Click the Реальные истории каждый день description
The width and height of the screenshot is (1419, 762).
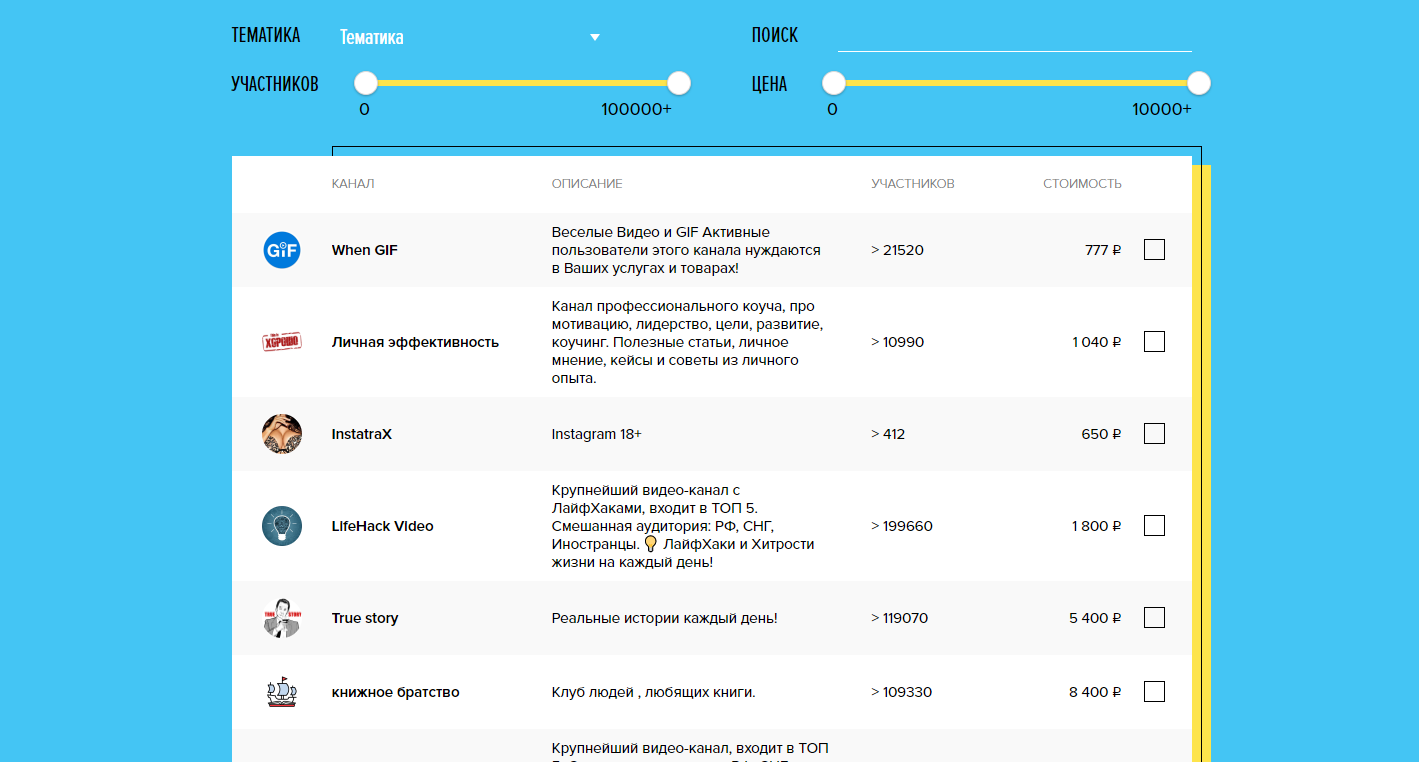pyautogui.click(x=665, y=618)
